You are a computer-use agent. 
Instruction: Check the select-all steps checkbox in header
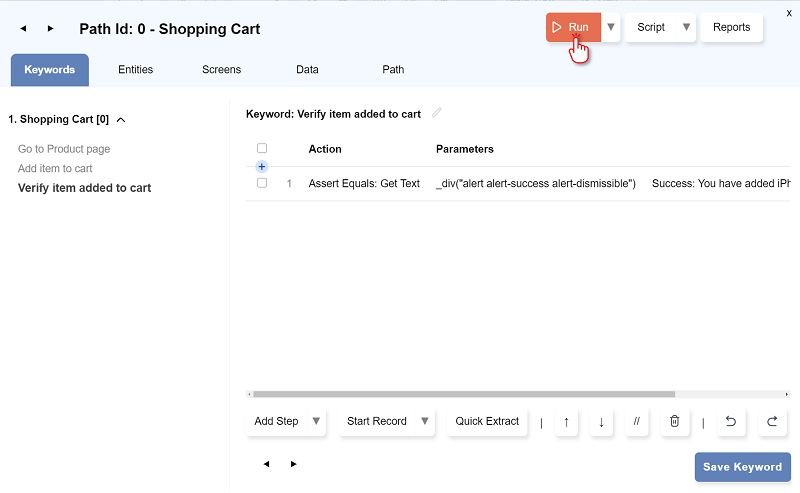pos(262,148)
